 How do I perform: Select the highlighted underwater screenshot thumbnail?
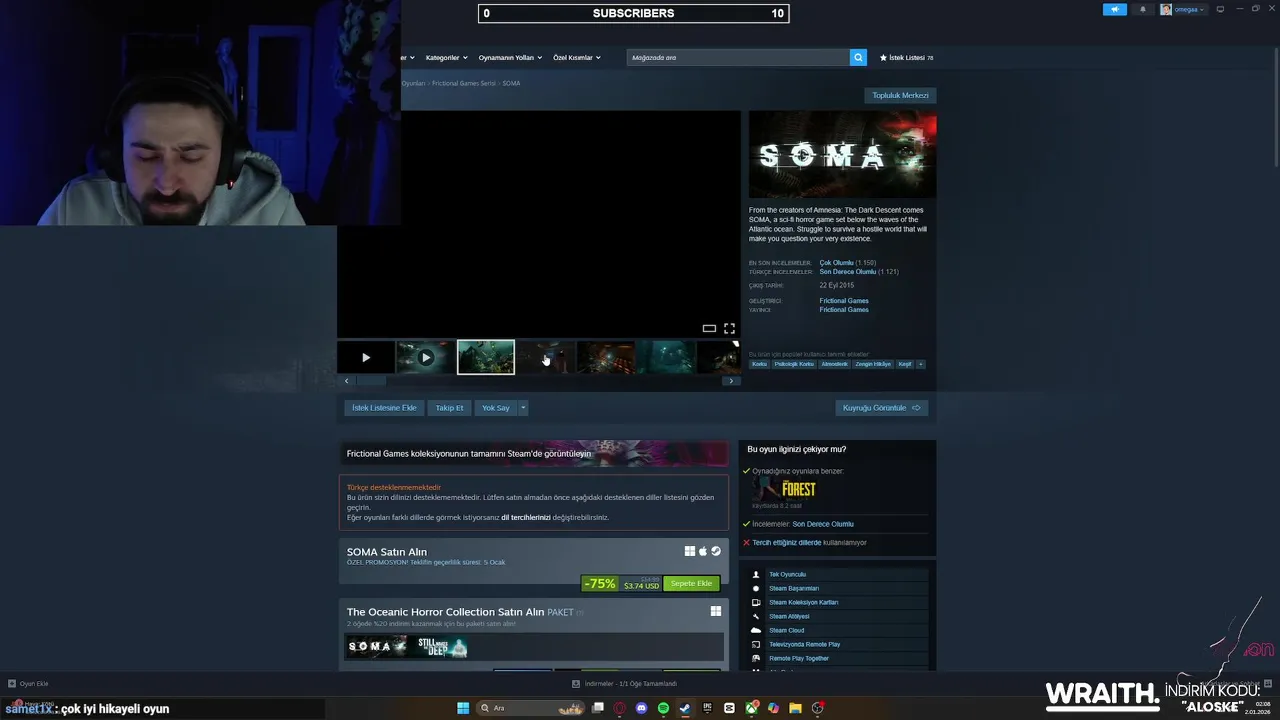486,357
